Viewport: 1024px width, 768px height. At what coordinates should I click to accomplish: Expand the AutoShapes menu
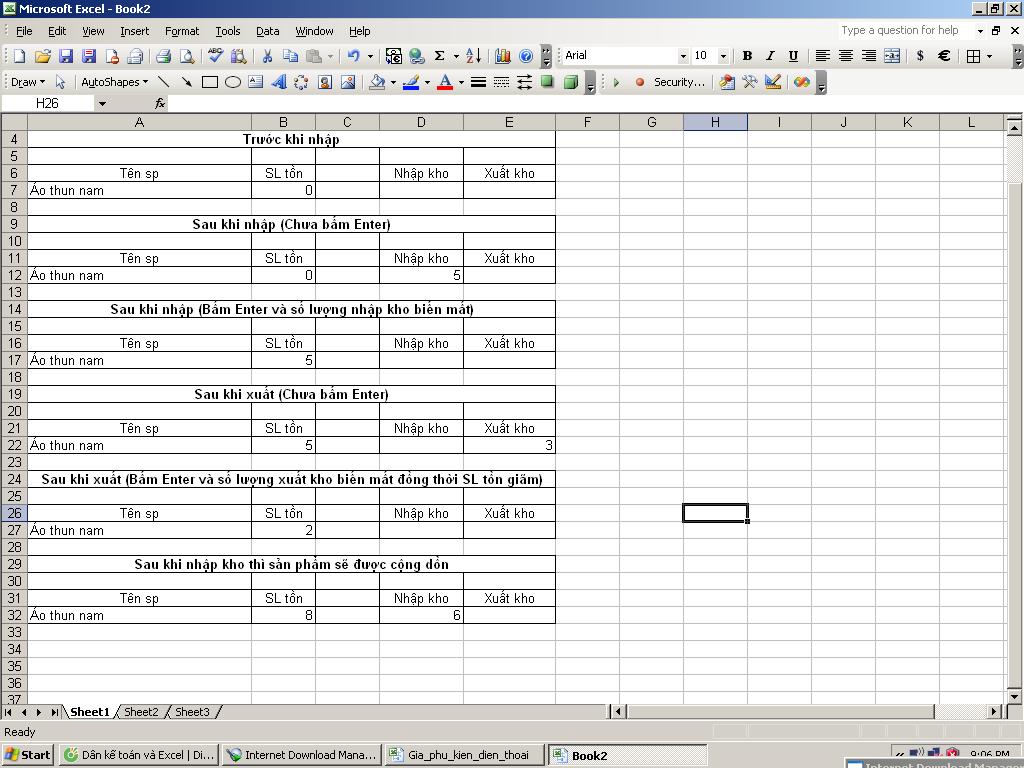(x=114, y=82)
